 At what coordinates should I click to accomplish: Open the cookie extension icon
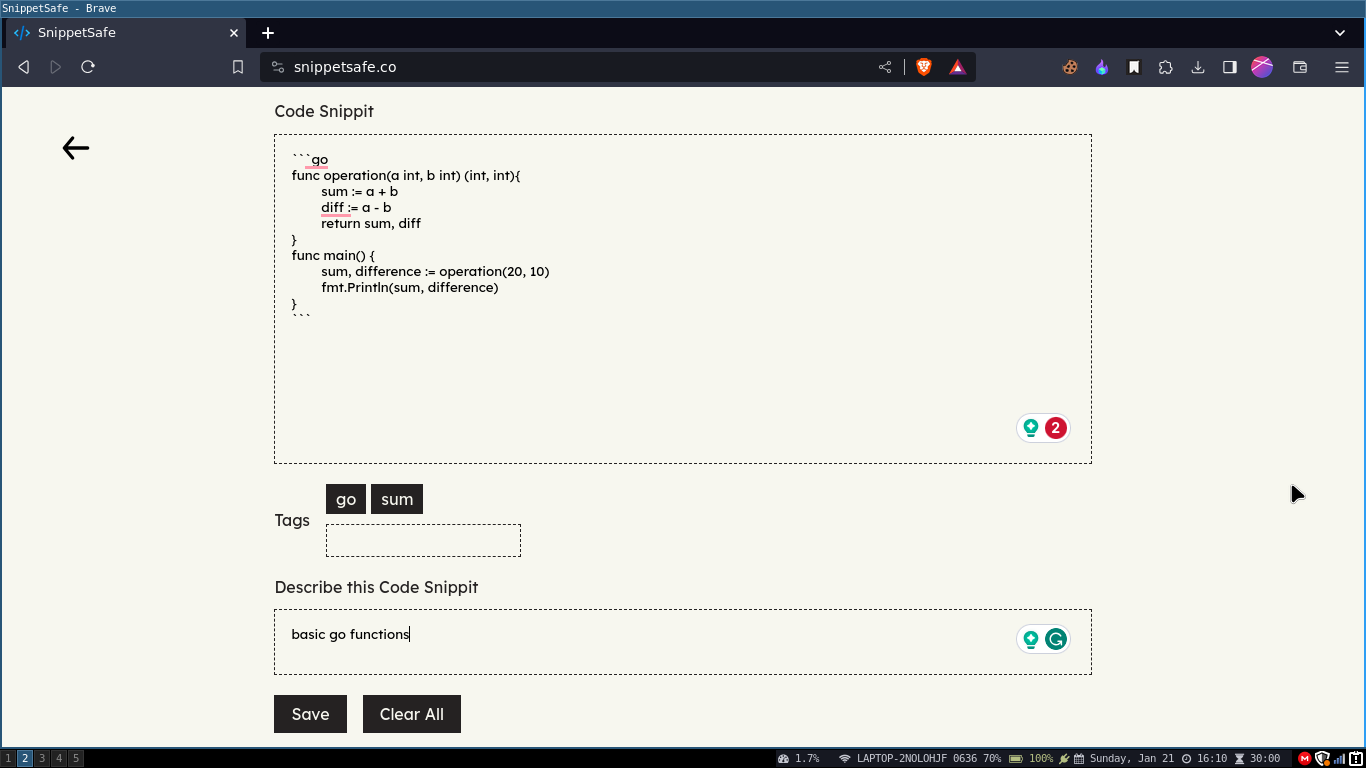(x=1070, y=67)
